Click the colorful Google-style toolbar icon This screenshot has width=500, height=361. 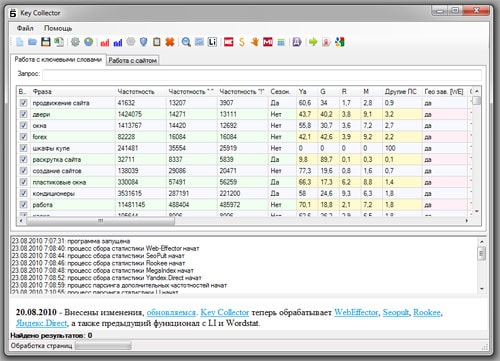point(340,42)
